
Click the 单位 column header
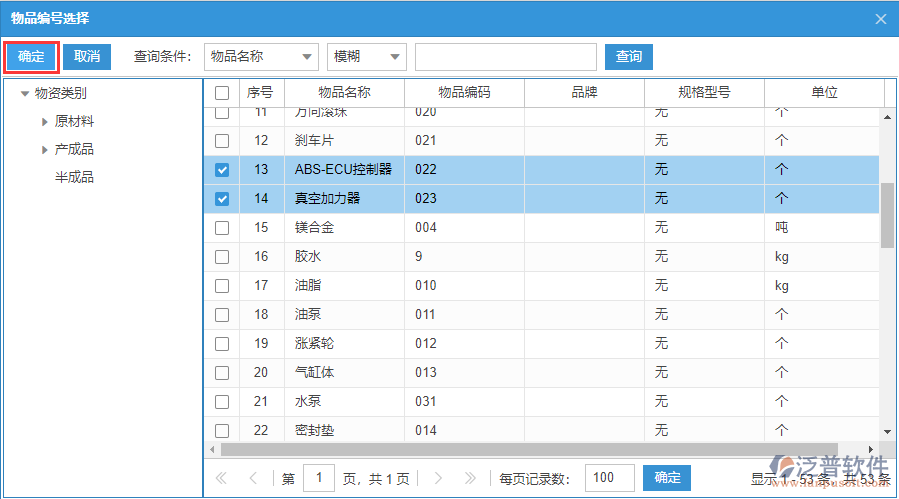(824, 93)
